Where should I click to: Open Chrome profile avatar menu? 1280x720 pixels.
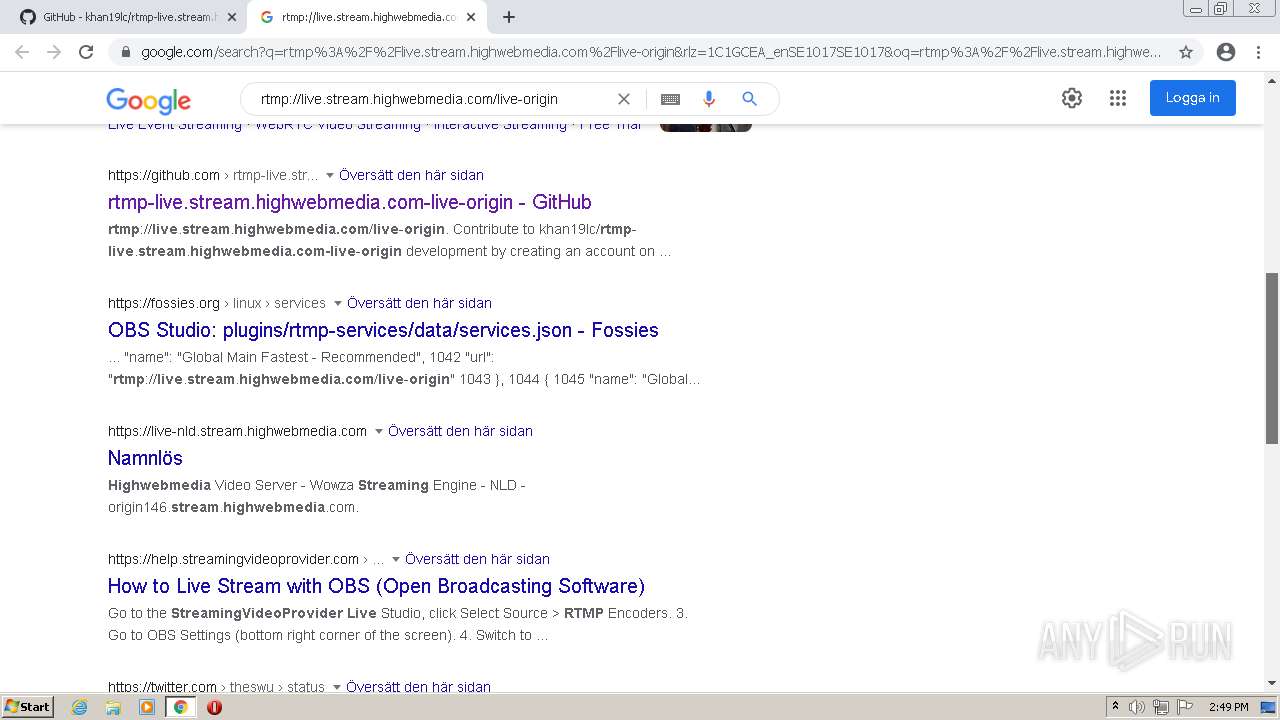tap(1226, 52)
